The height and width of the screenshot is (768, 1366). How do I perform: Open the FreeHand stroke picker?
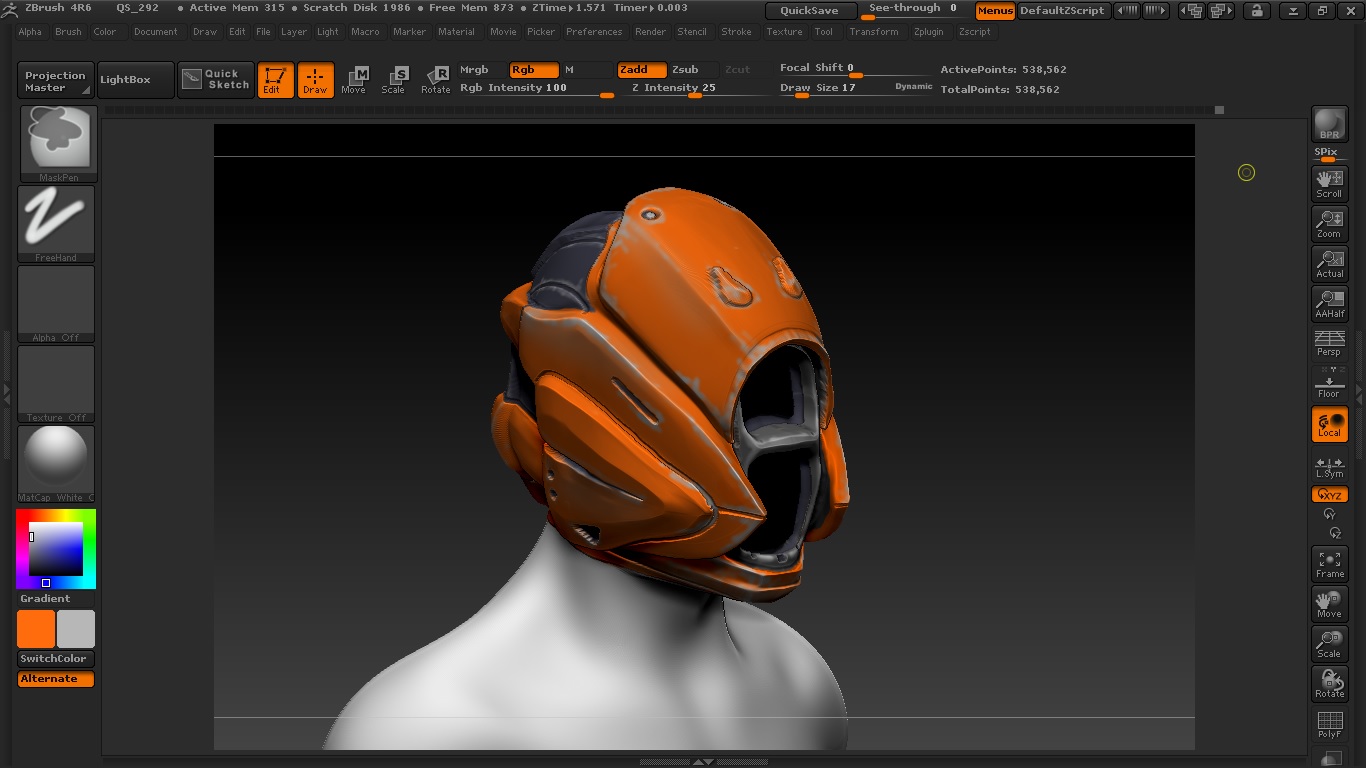[56, 224]
